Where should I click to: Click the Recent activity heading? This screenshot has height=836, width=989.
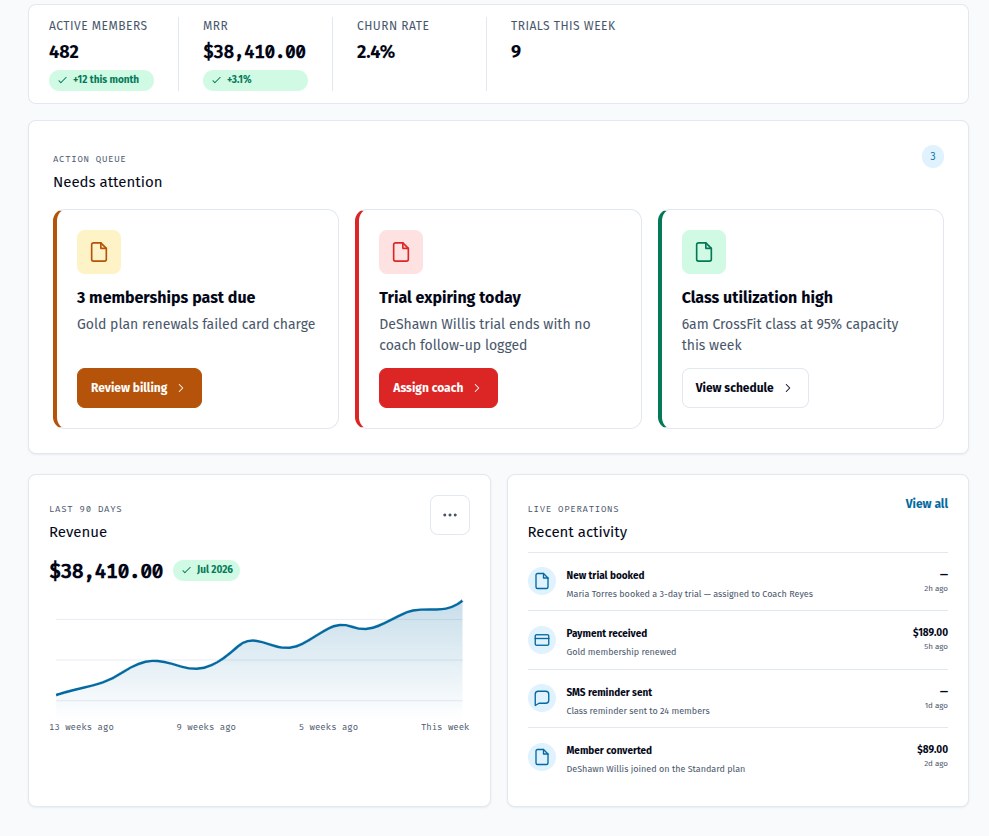577,532
